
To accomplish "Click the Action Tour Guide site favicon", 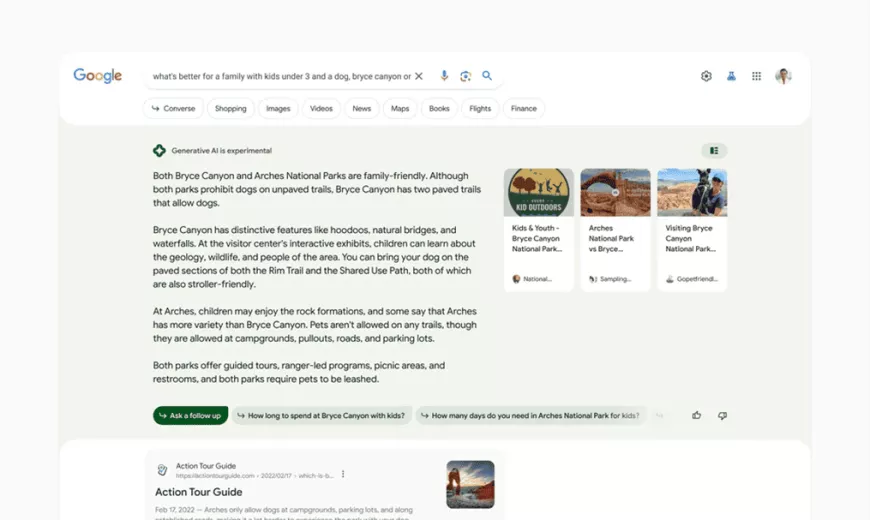I will [162, 470].
